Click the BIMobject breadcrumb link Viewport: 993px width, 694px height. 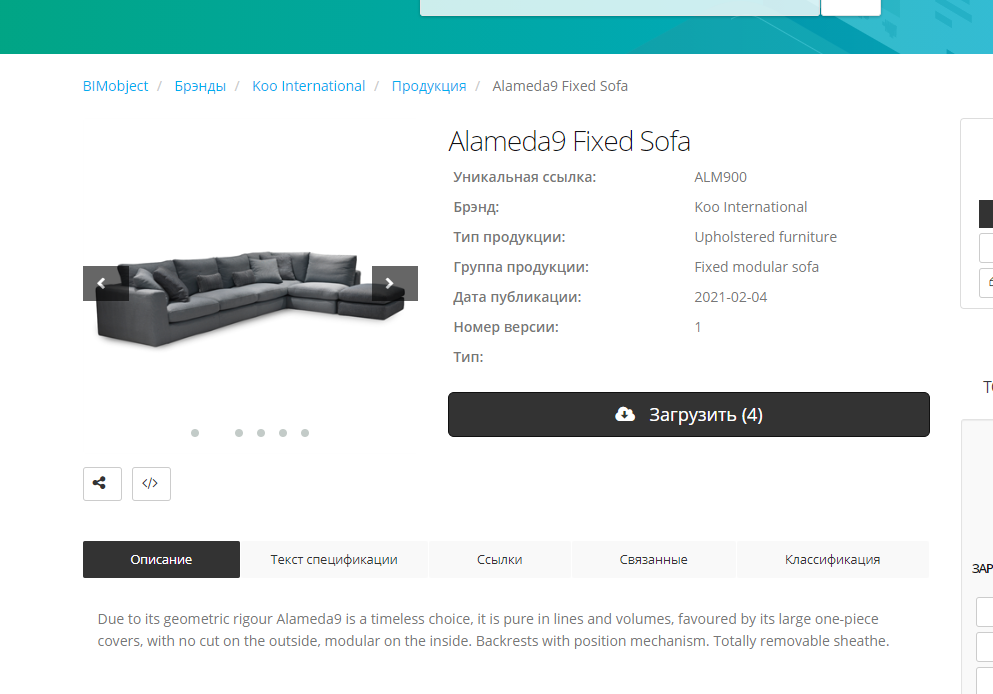click(115, 86)
